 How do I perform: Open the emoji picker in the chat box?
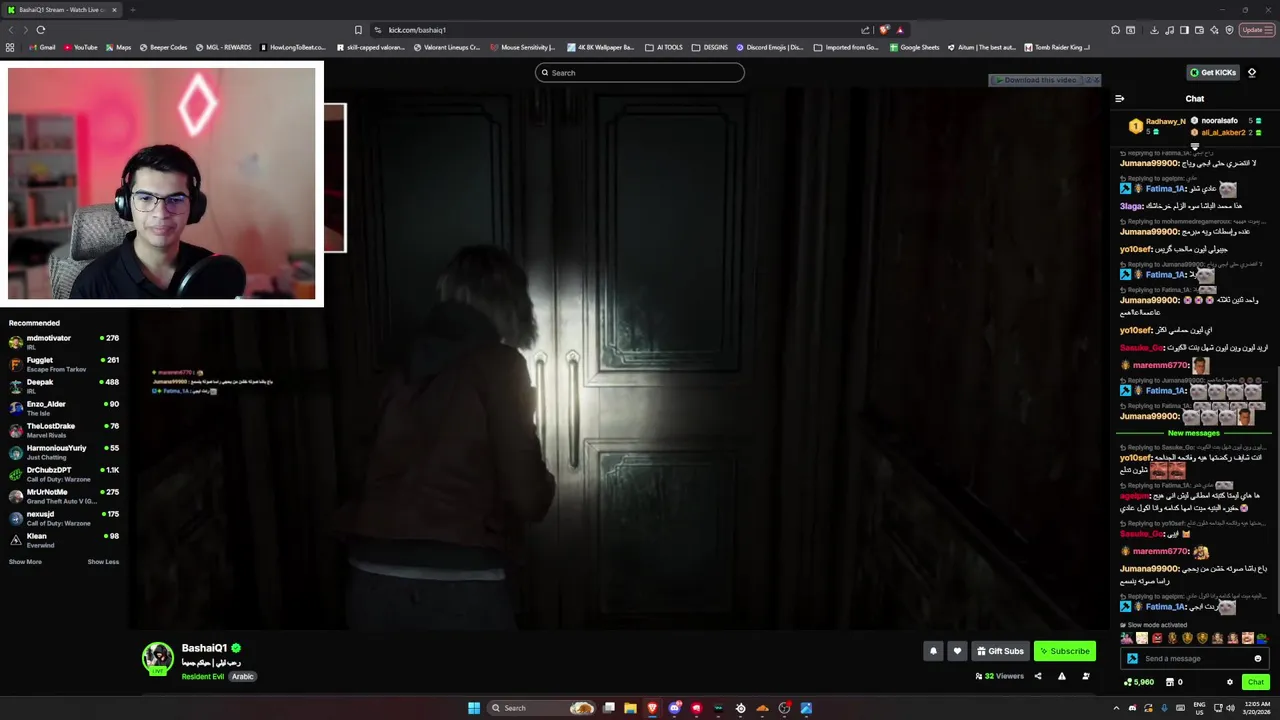[x=1257, y=659]
